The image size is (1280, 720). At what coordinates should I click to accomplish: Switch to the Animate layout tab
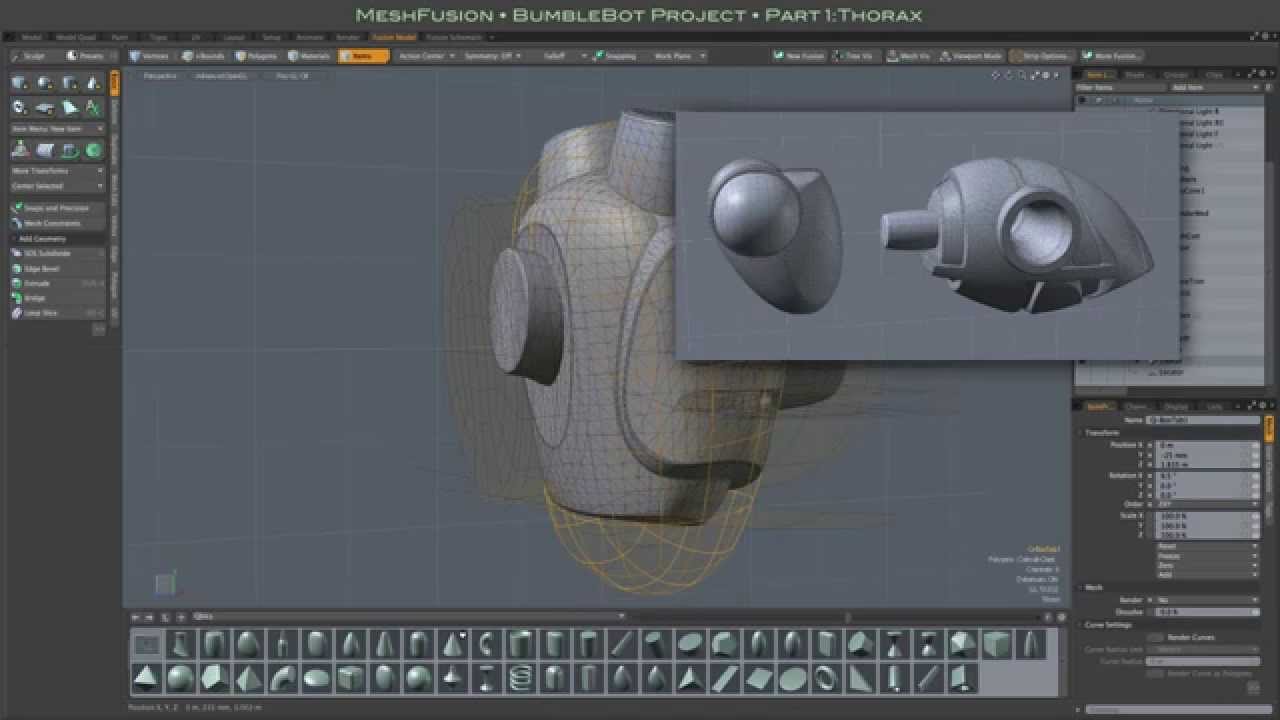(309, 37)
